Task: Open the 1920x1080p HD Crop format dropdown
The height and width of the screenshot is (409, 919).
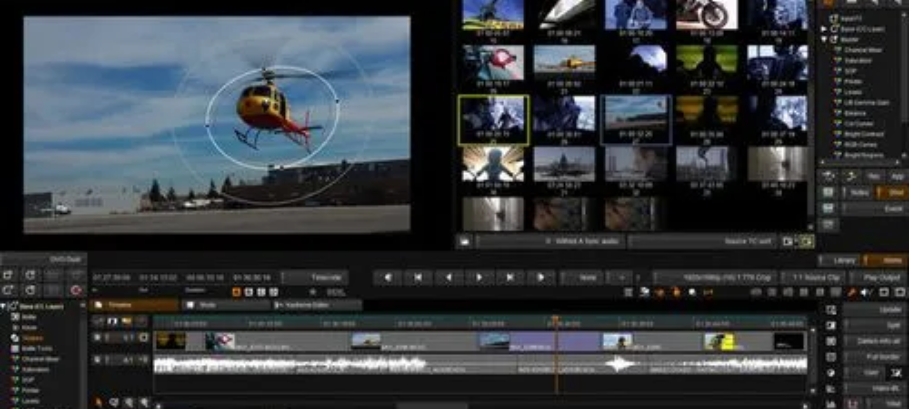Action: 715,277
